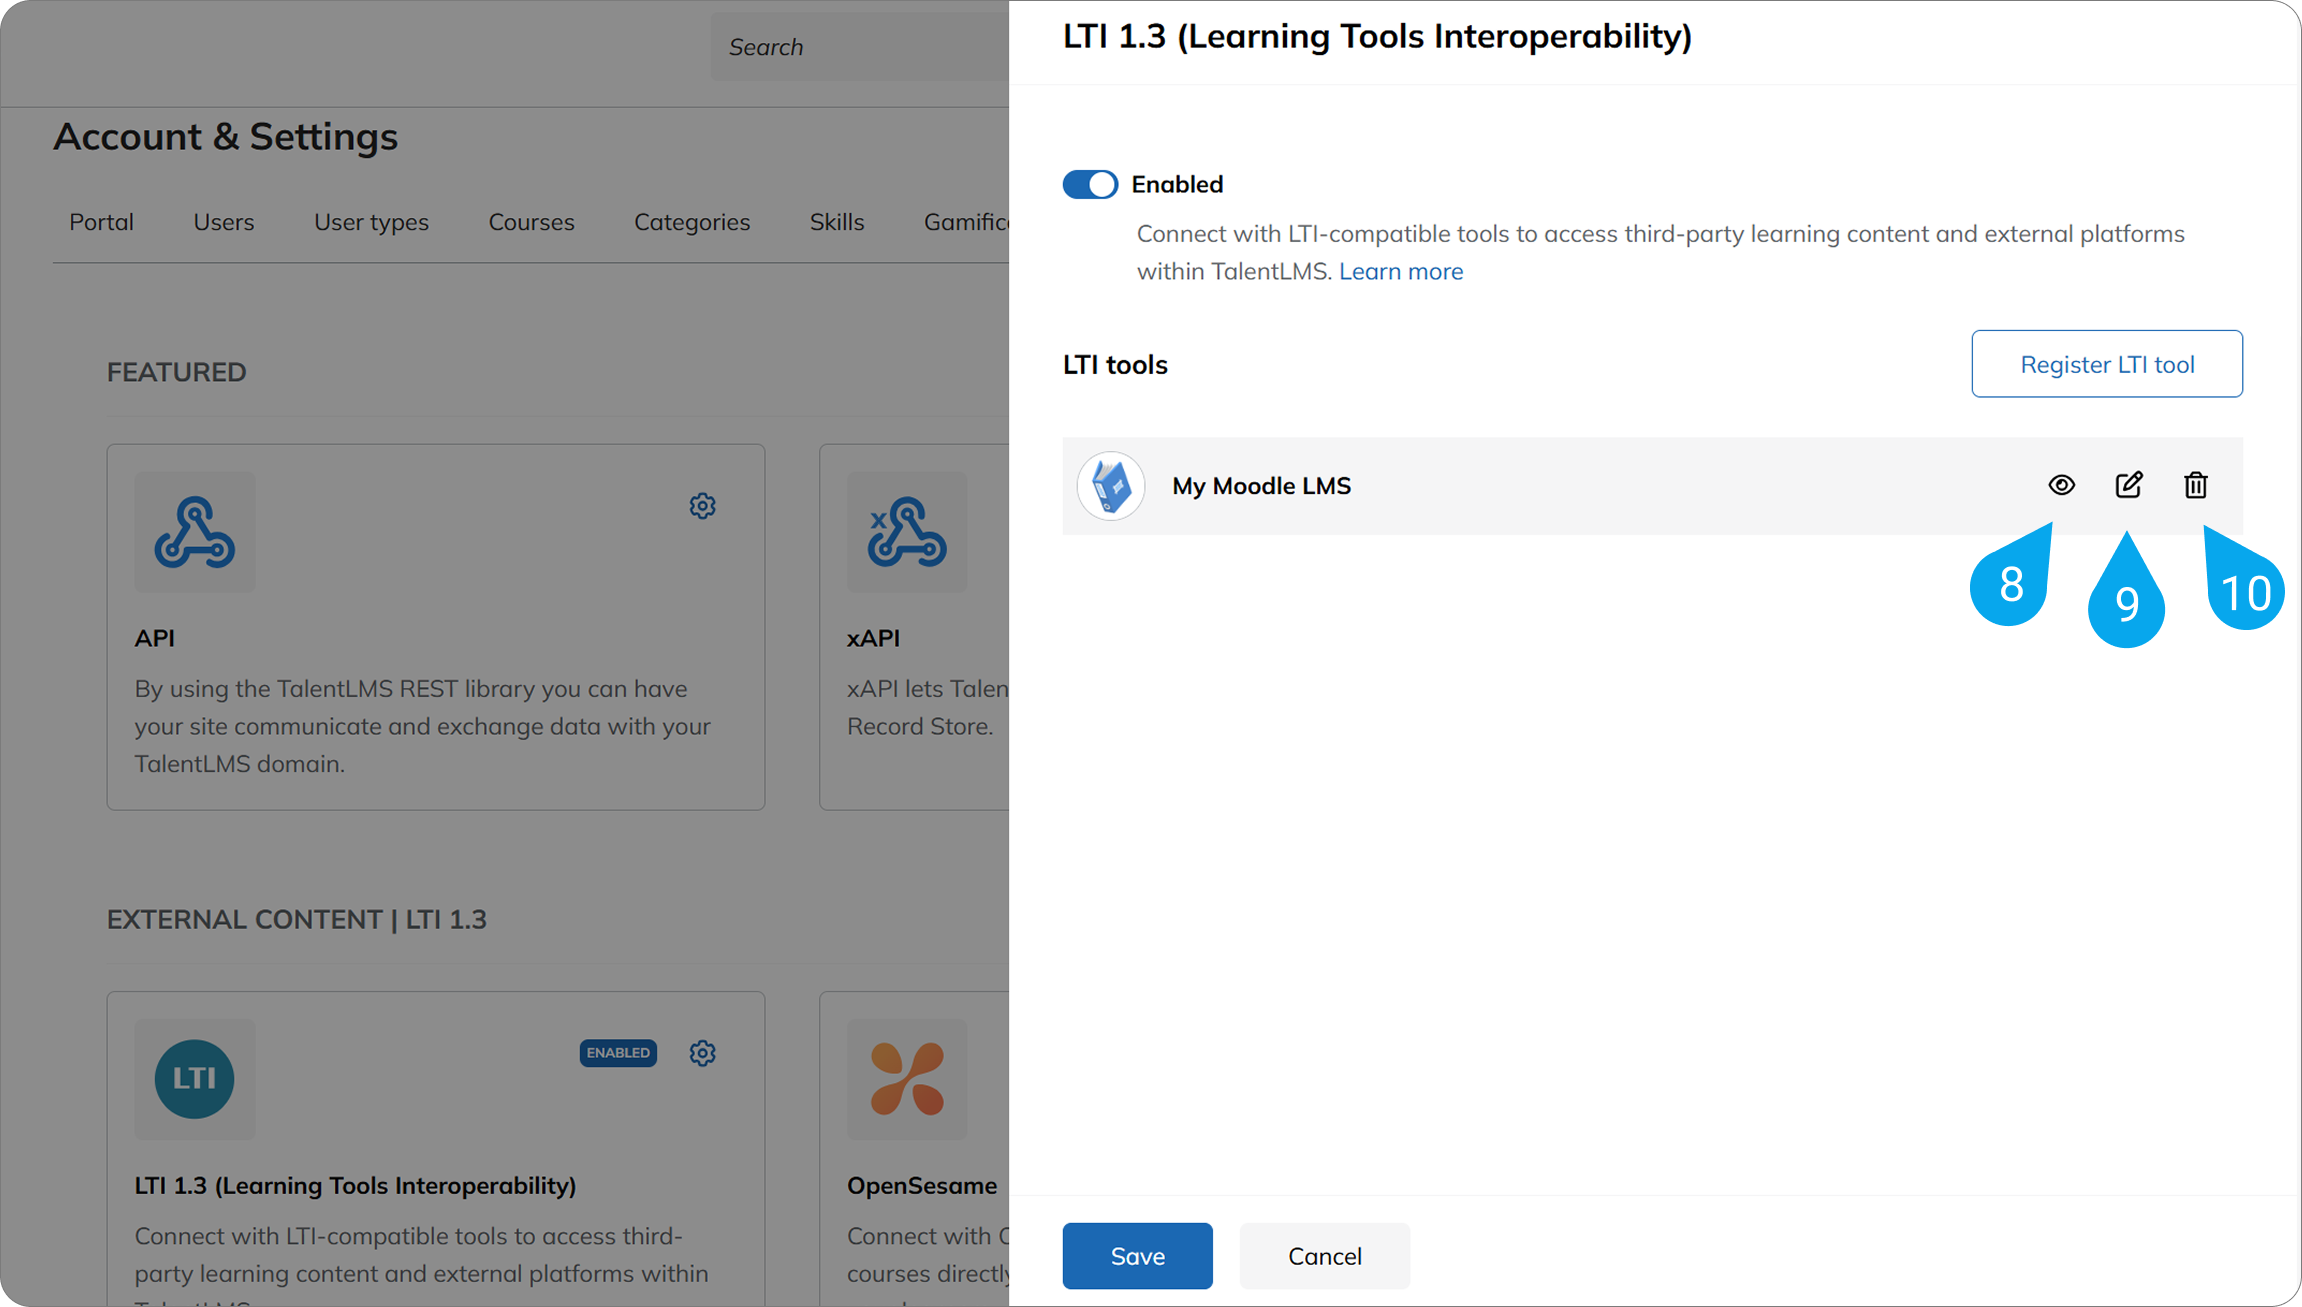Focus the Search field
Screen dimensions: 2302x1307
(x=860, y=47)
